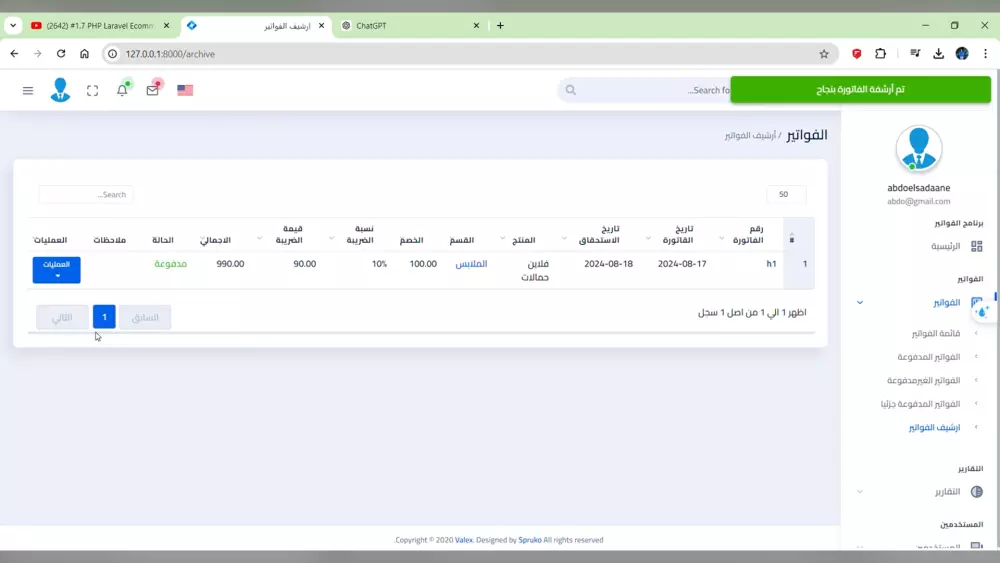Open the الملابس section link
Viewport: 1000px width, 563px height.
(471, 264)
